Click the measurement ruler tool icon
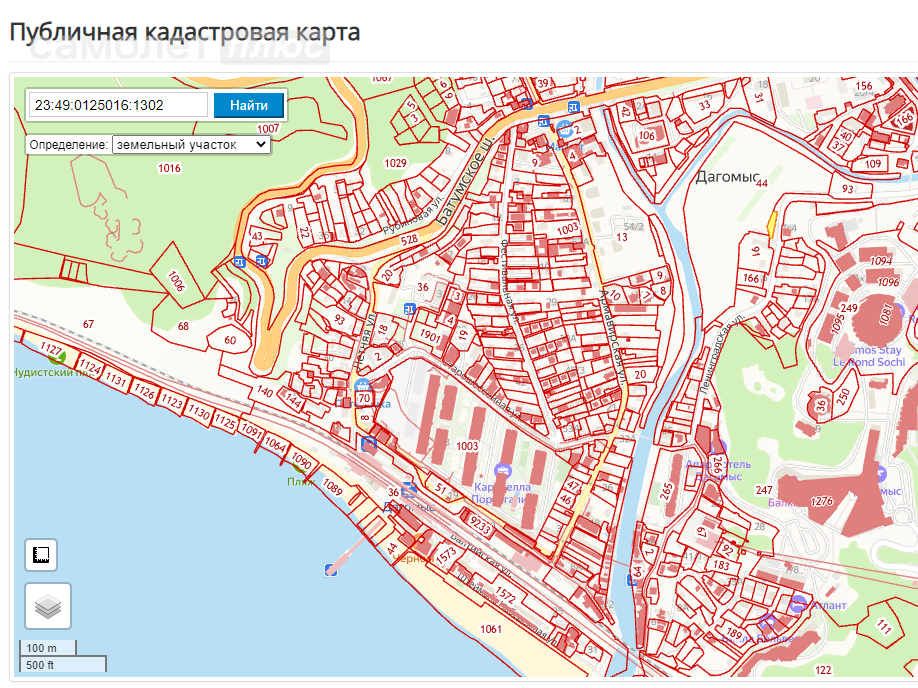 point(41,554)
